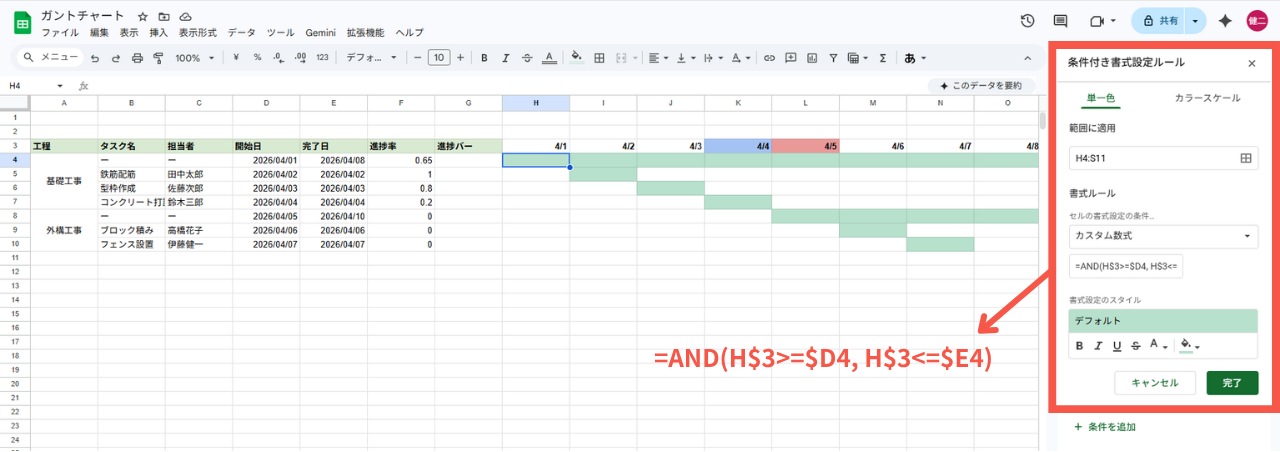Toggle italic in the main toolbar
This screenshot has width=1280, height=452.
(x=506, y=58)
